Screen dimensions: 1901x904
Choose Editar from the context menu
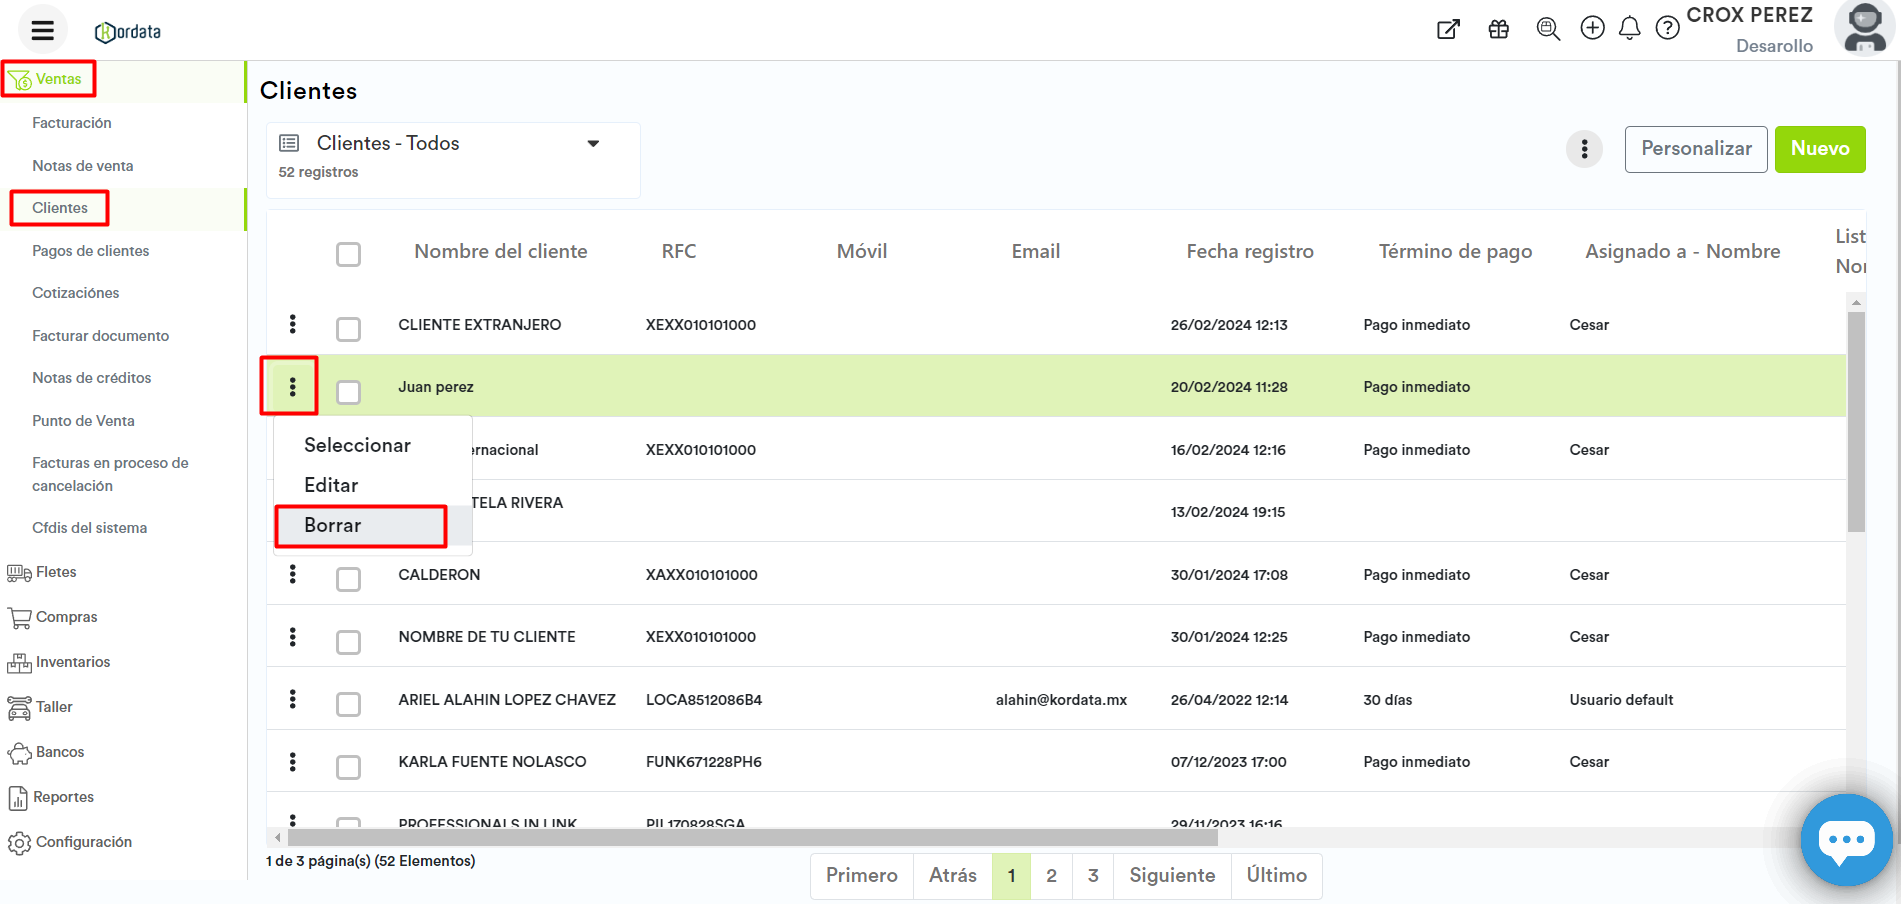tap(332, 485)
